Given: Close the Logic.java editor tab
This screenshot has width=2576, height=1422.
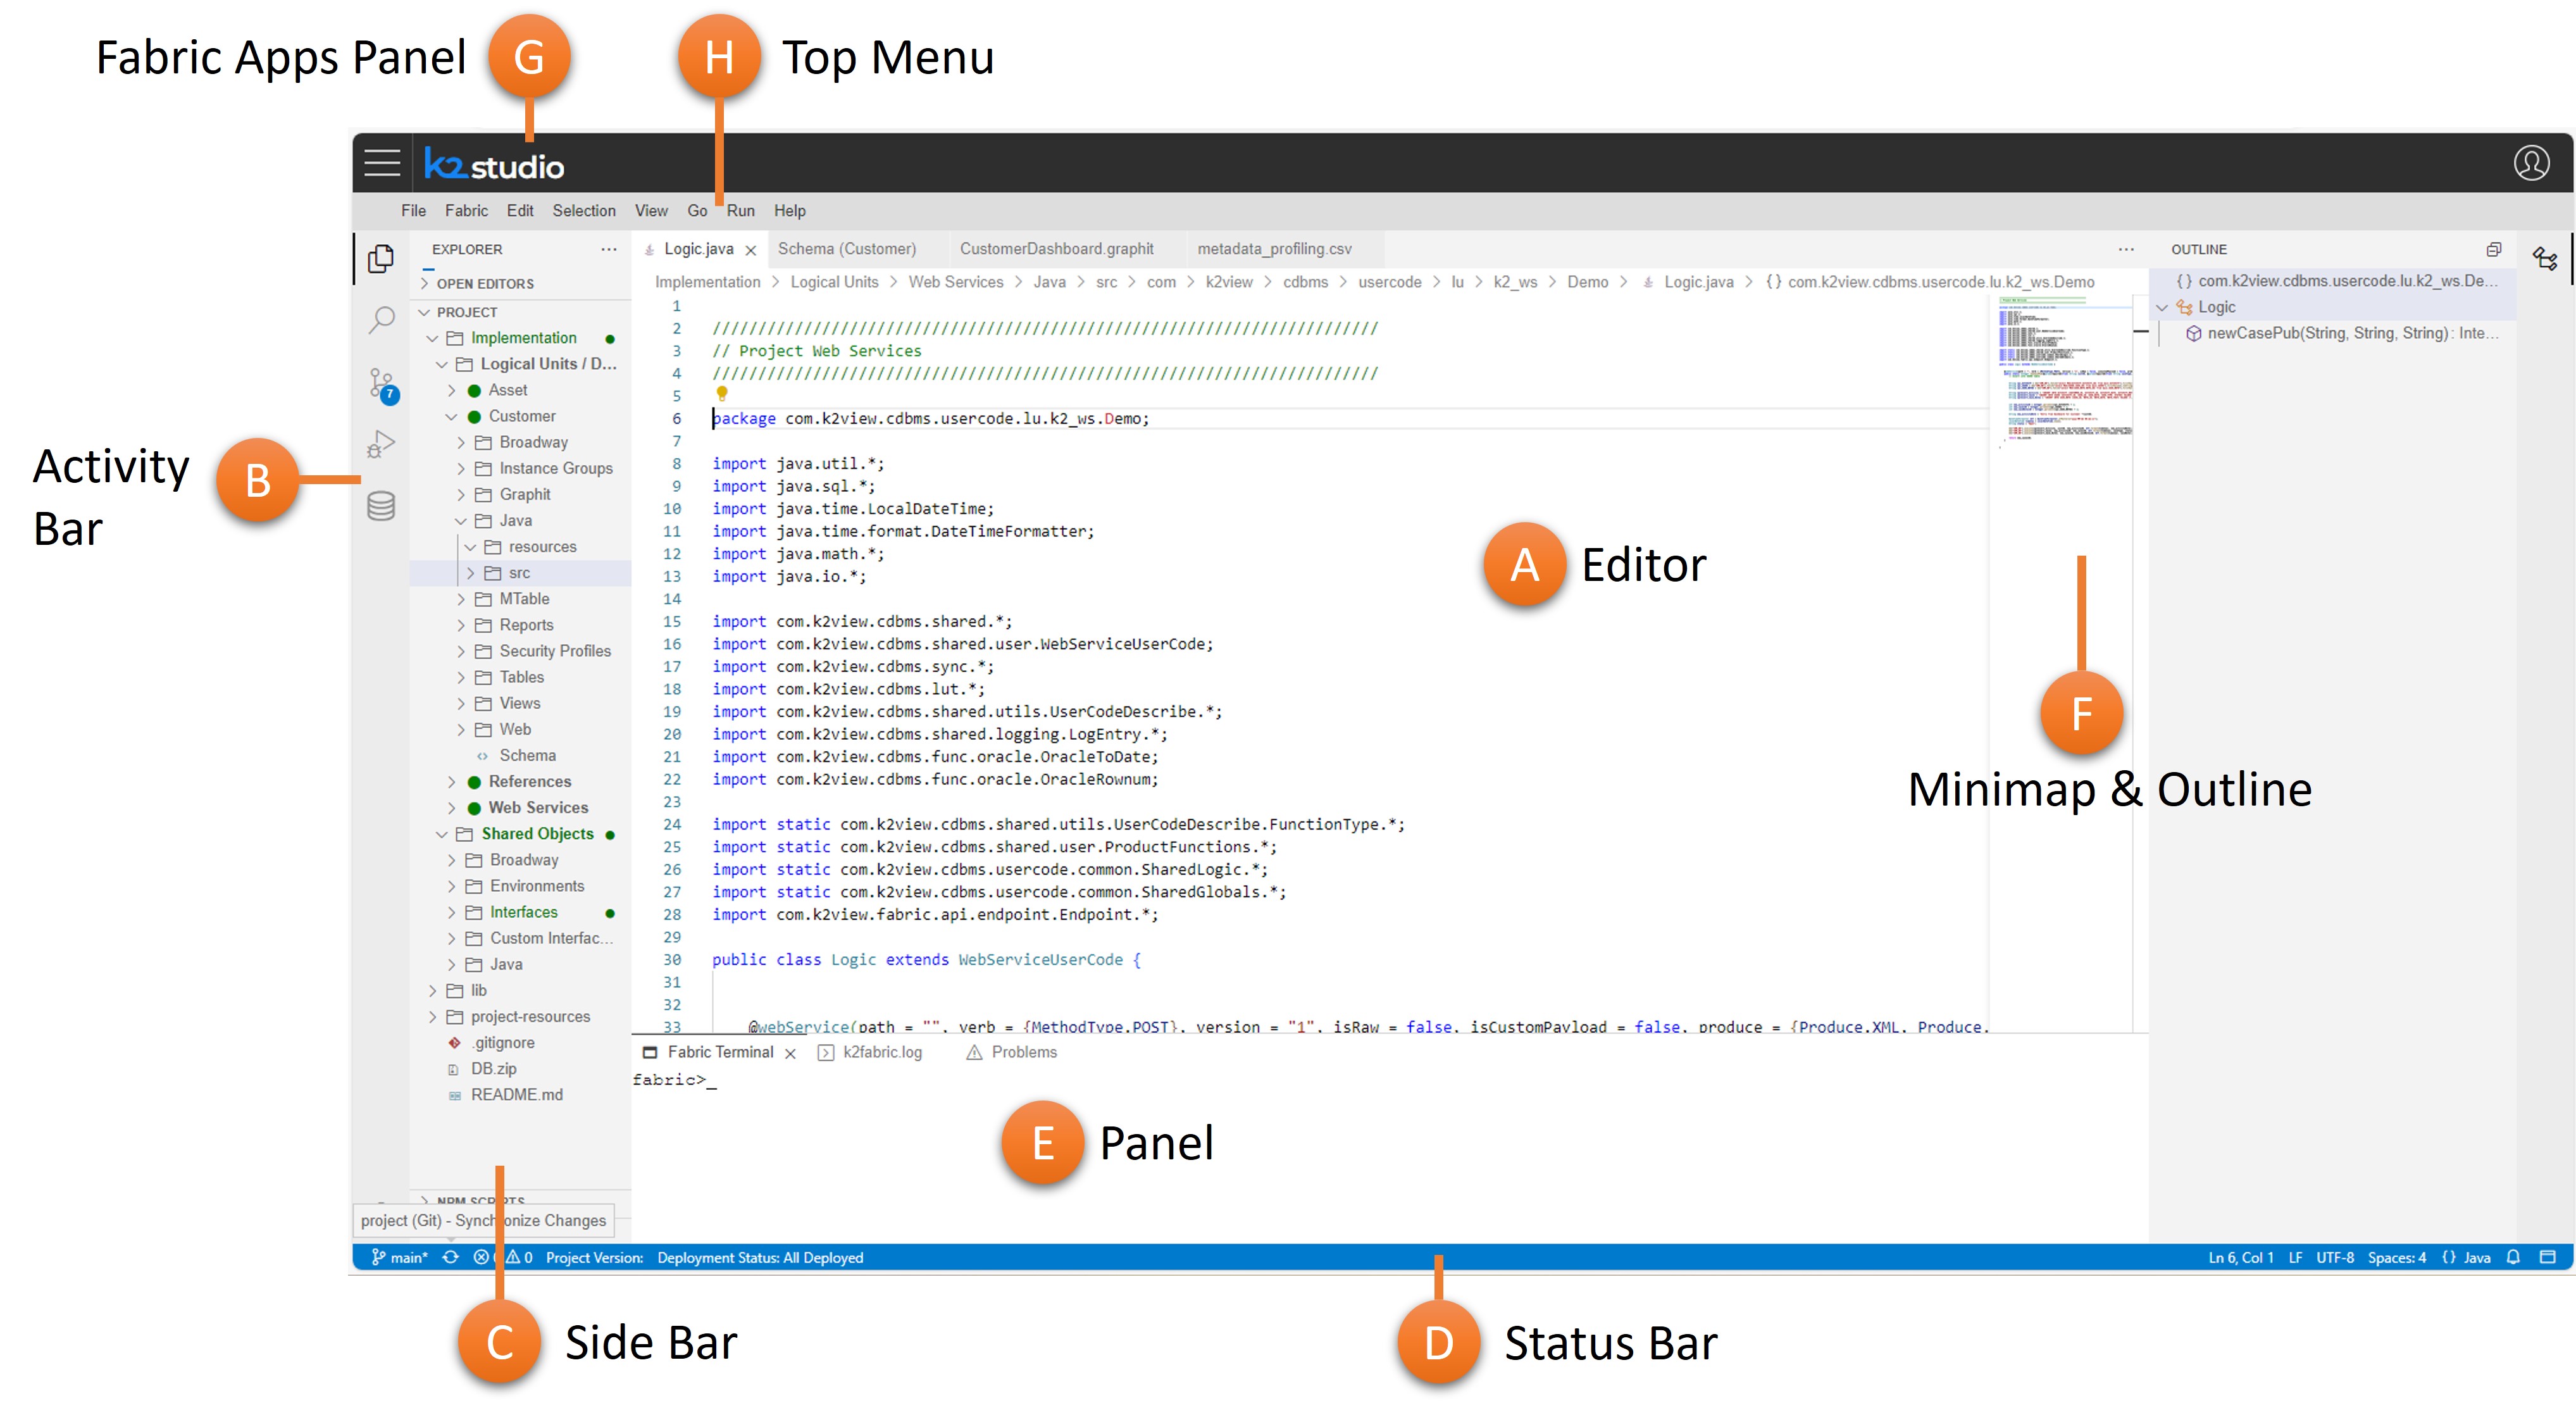Looking at the screenshot, I should [751, 250].
